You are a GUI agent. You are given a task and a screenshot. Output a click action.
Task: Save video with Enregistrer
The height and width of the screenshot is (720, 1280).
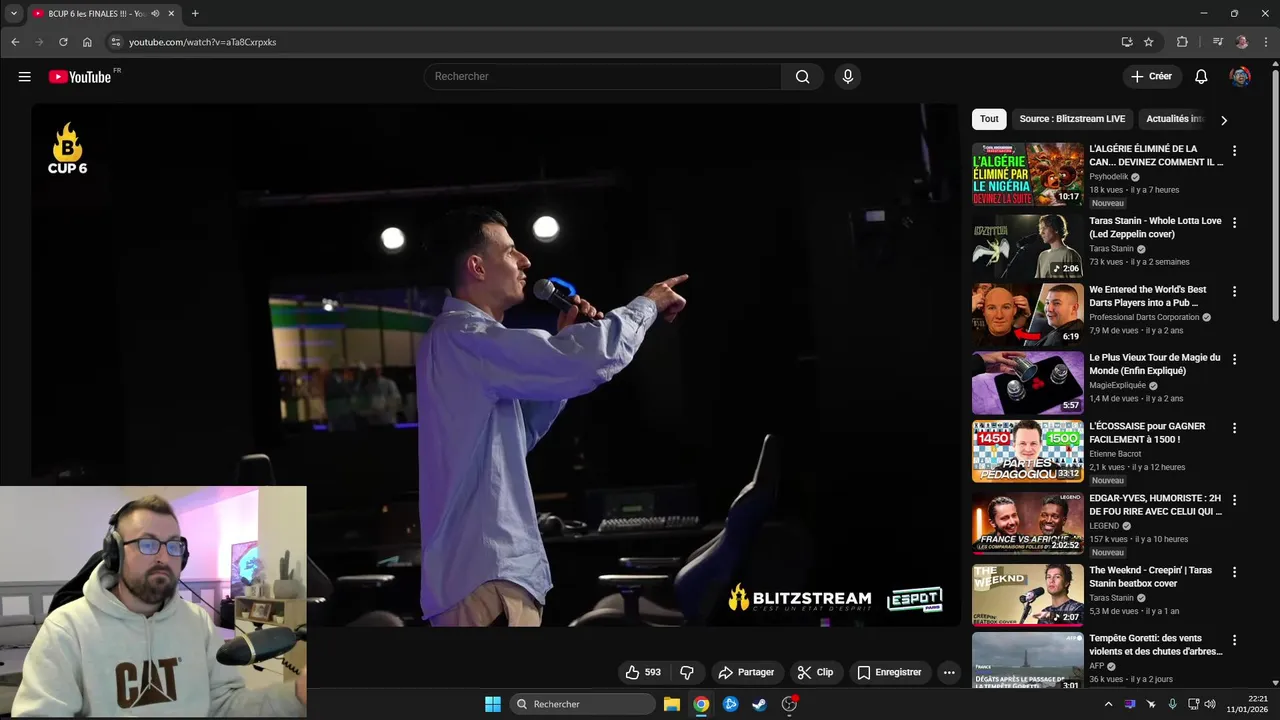[890, 672]
